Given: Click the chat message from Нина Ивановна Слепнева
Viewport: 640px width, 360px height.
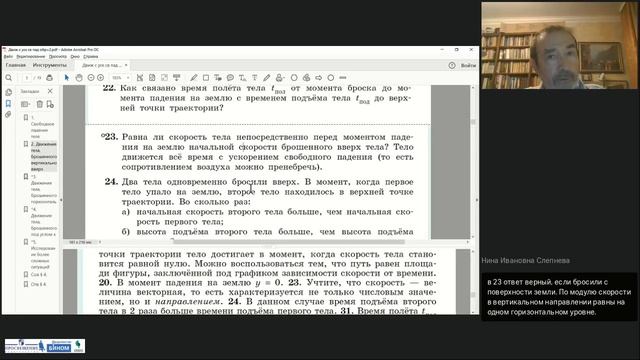Looking at the screenshot, I should [559, 297].
